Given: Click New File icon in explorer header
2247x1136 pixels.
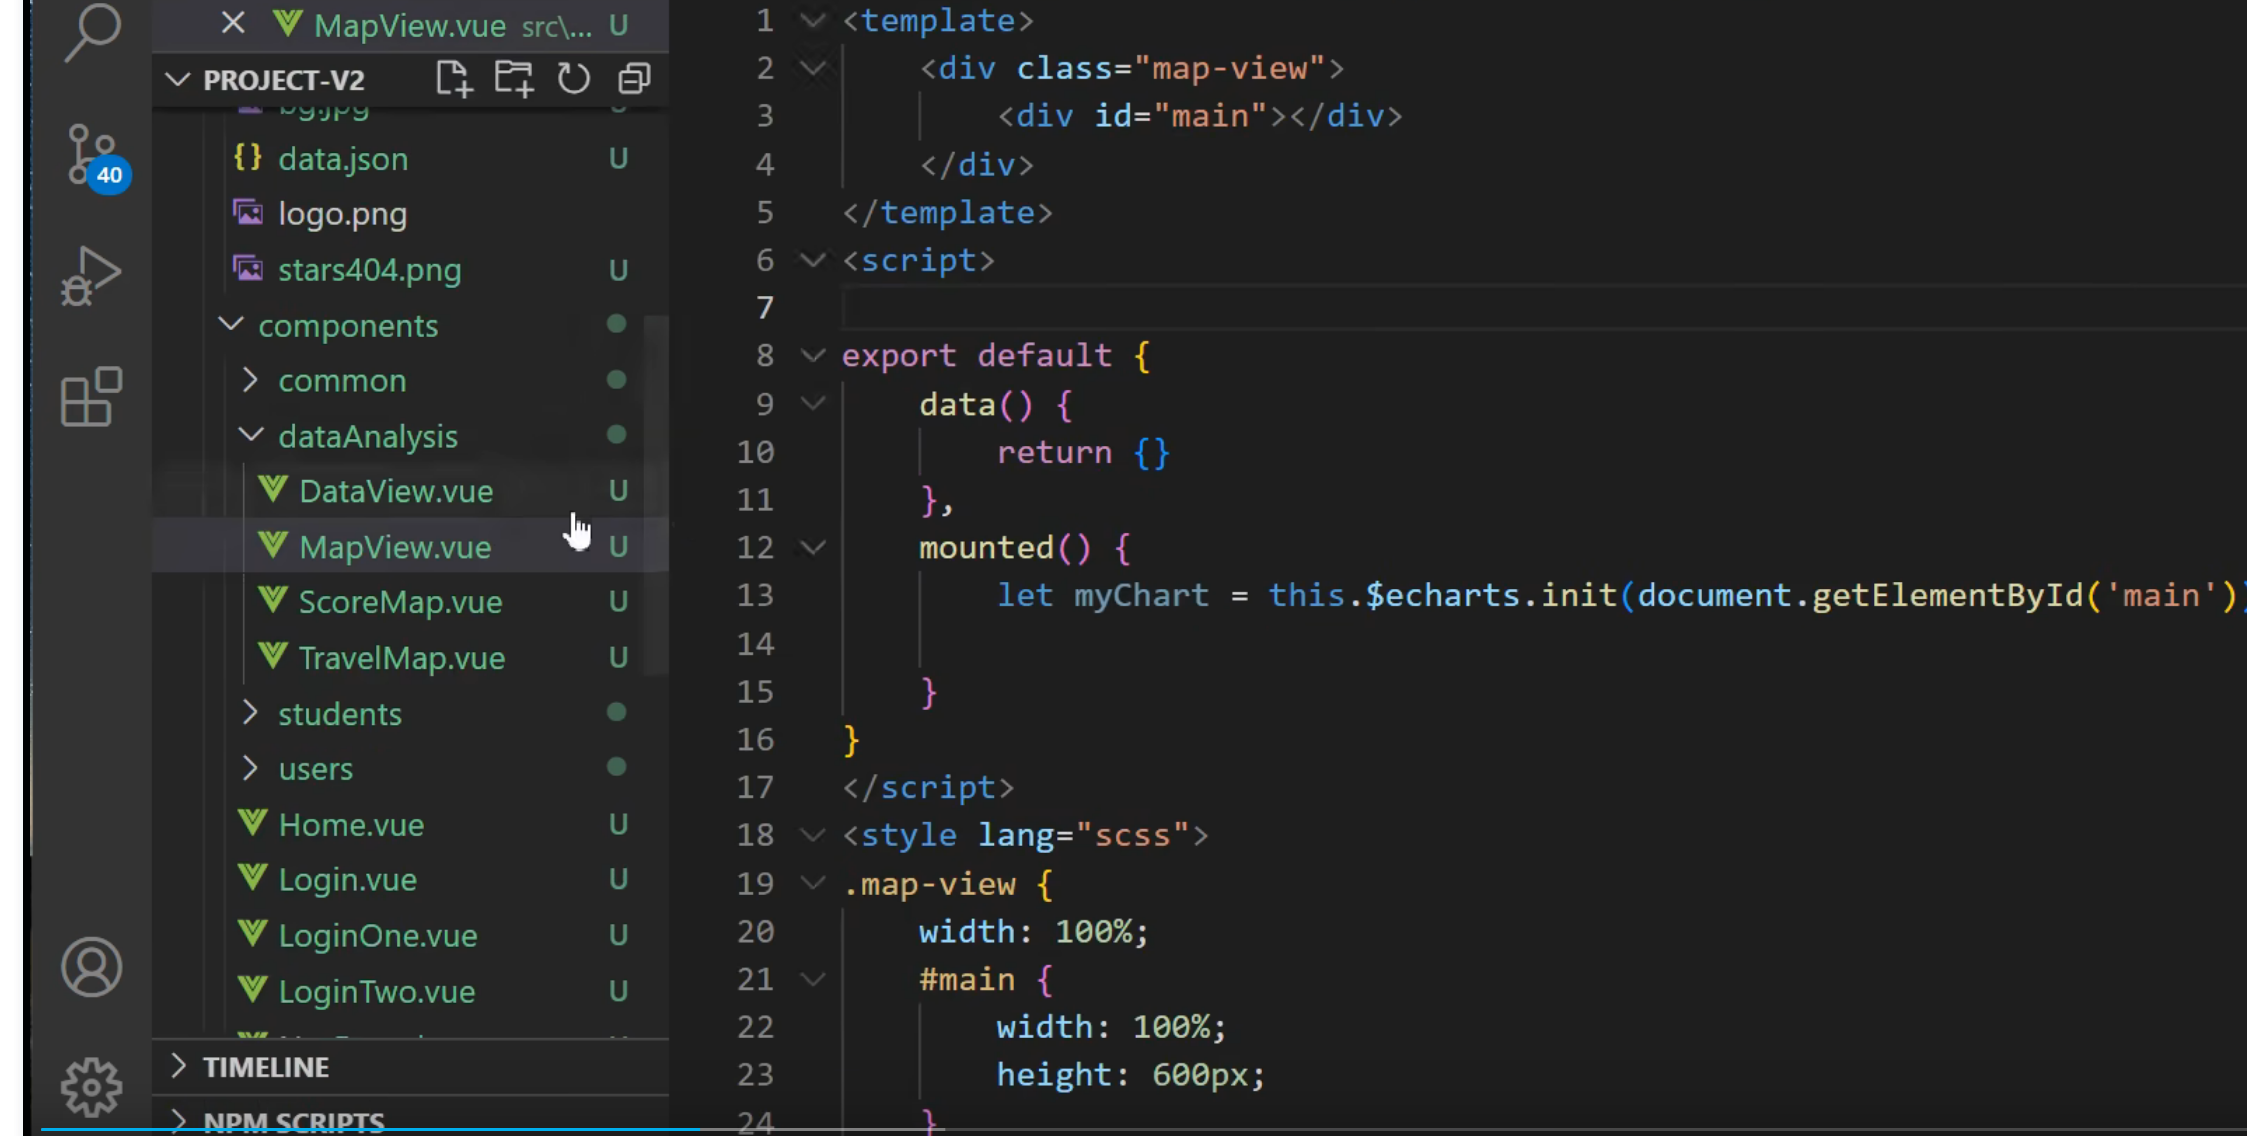Looking at the screenshot, I should click(x=453, y=79).
